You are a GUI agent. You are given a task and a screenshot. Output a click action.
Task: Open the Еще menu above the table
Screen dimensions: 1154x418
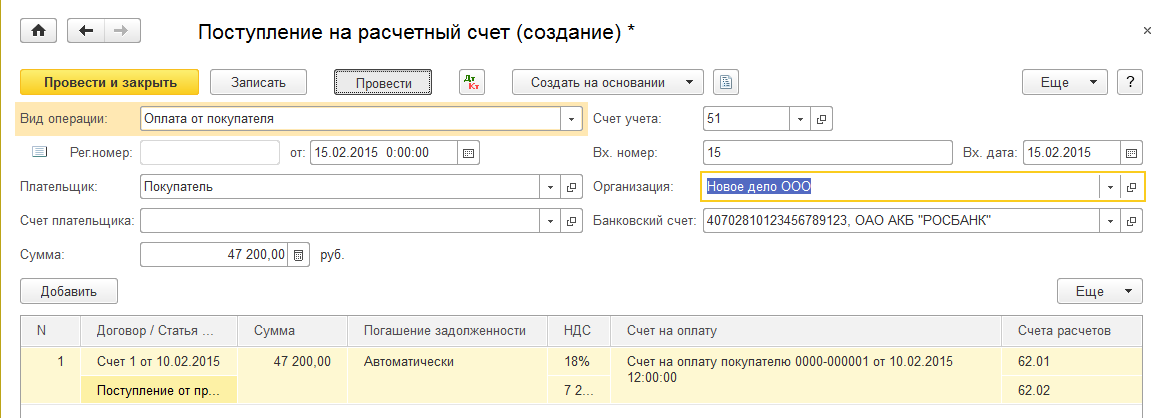click(x=1100, y=291)
